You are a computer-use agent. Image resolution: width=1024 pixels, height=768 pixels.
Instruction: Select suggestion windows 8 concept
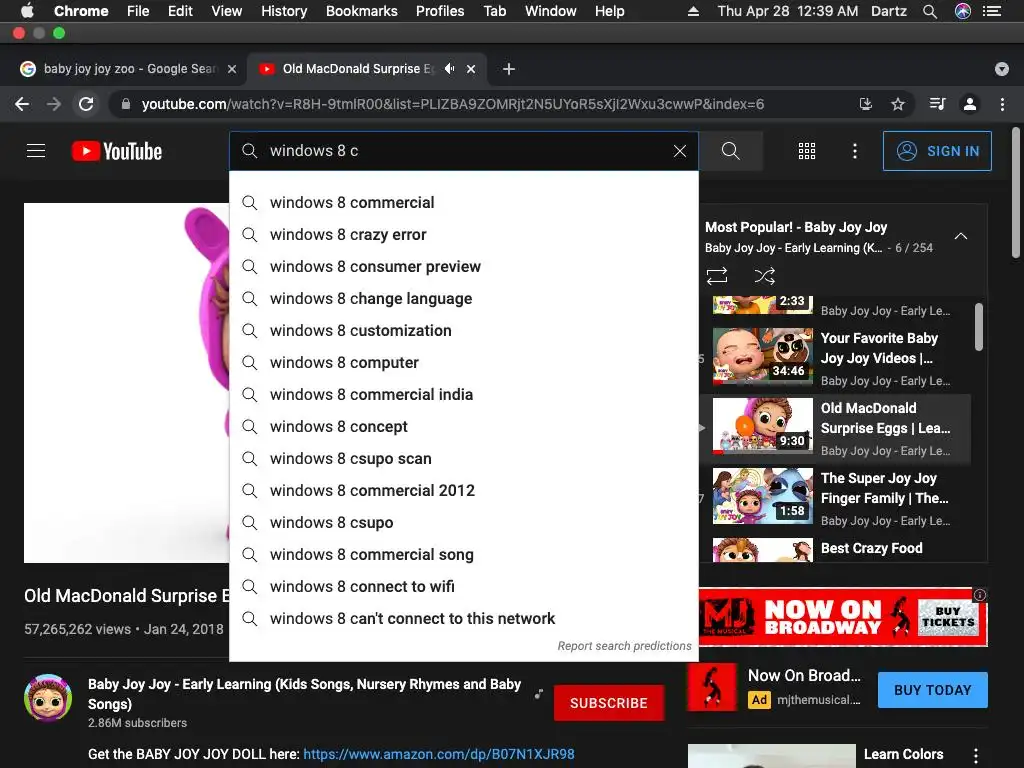[x=464, y=426]
